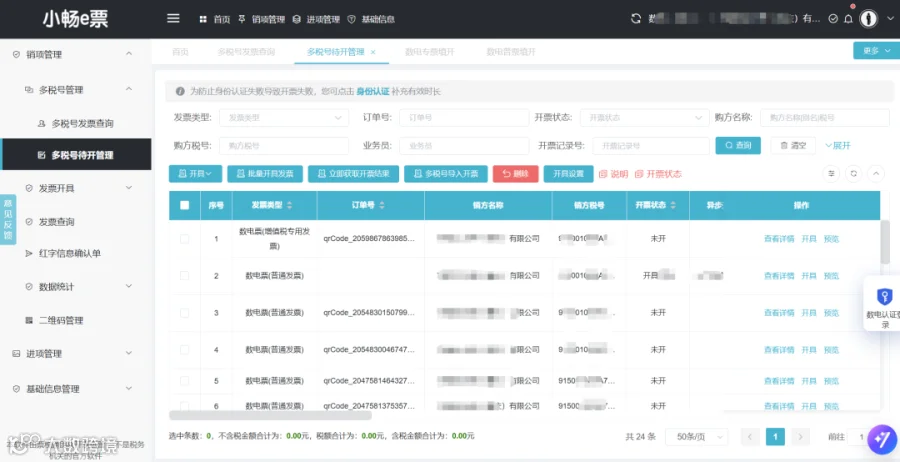
Task: Close the 多税号待开管理 tab
Action: point(373,52)
